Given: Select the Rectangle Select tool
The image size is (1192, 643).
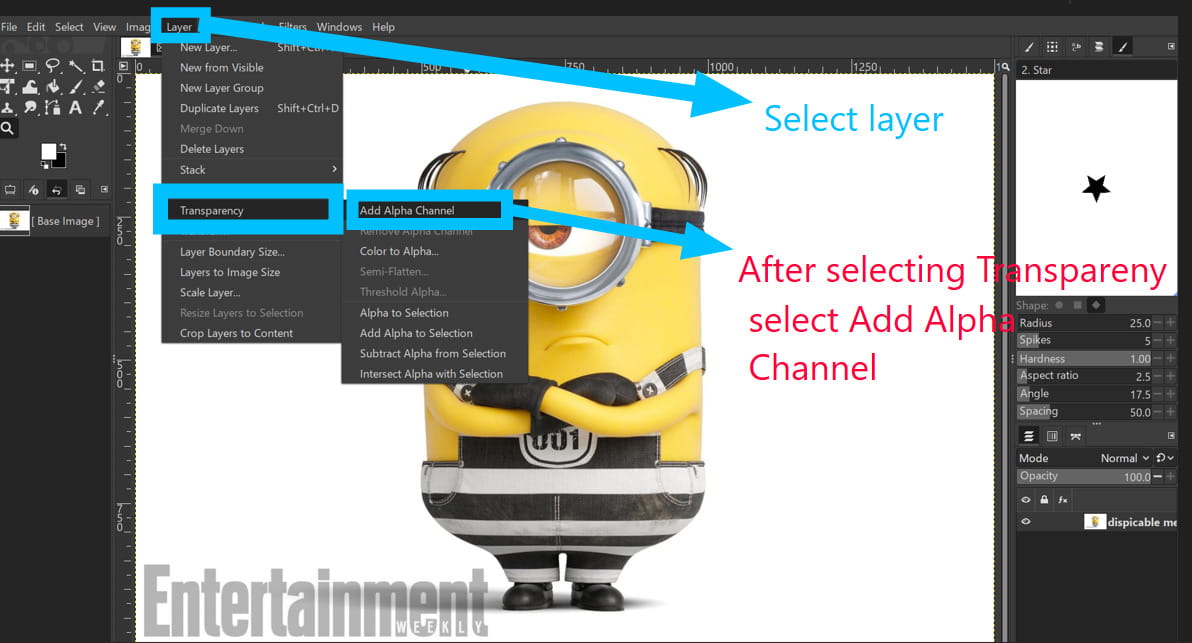Looking at the screenshot, I should [x=30, y=66].
